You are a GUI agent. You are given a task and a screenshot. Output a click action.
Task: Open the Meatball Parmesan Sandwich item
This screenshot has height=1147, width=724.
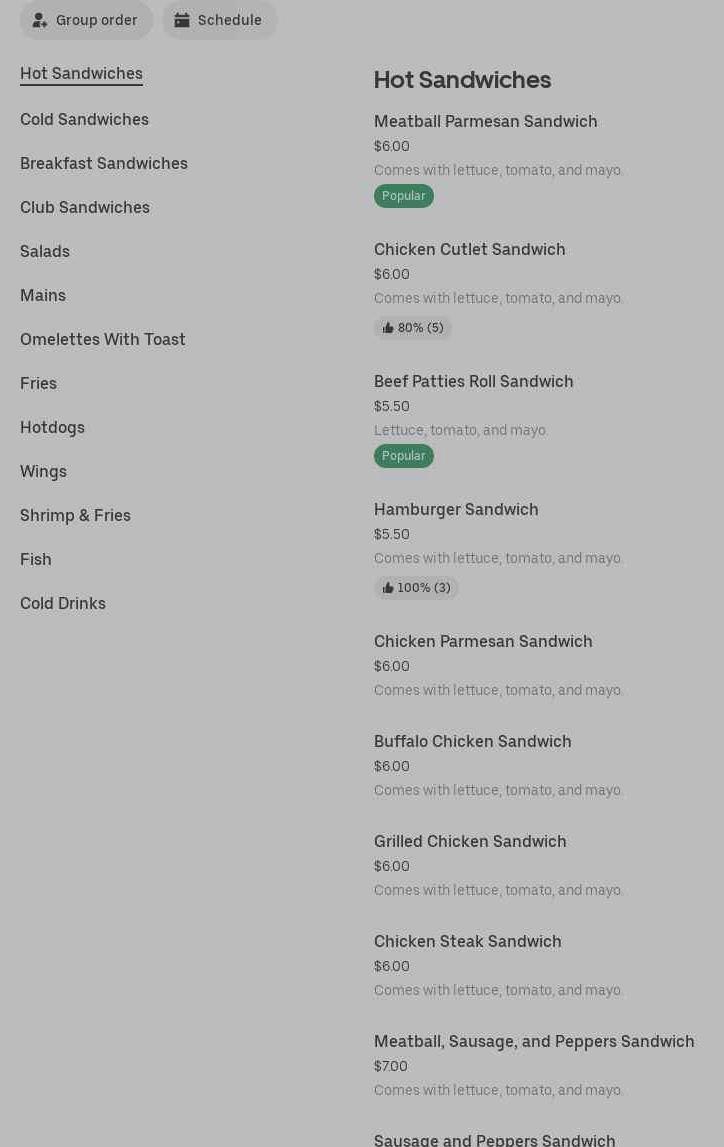tap(485, 121)
